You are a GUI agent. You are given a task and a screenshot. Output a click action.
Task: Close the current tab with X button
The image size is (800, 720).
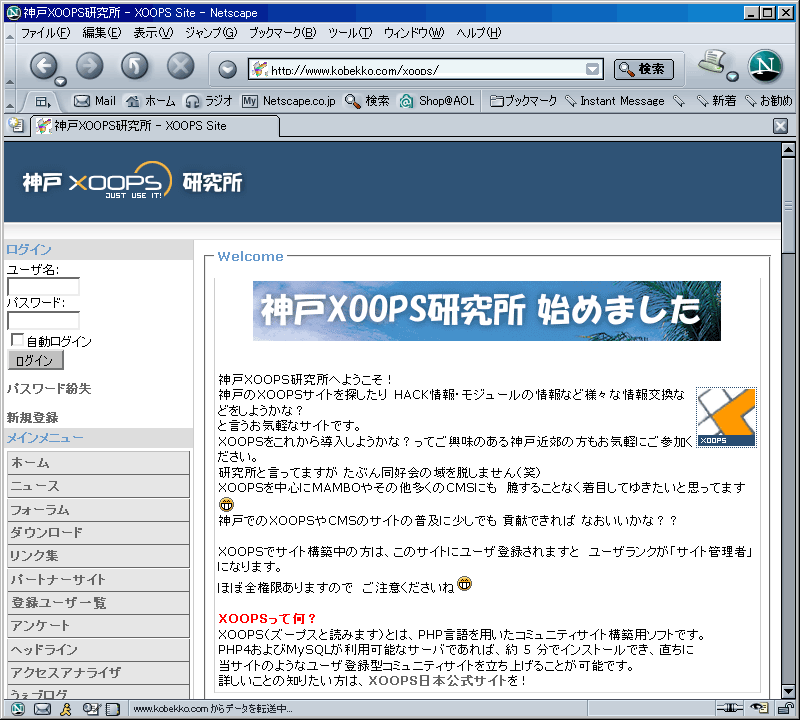780,126
